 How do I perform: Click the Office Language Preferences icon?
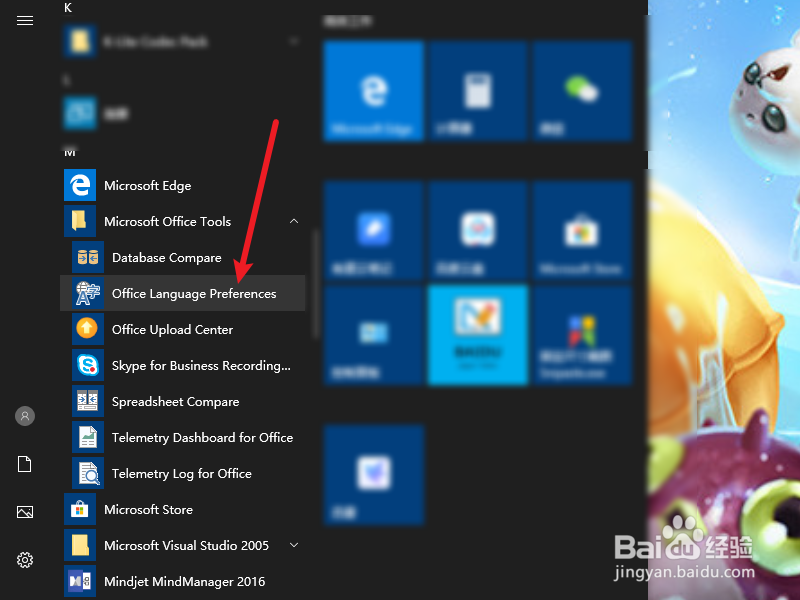[x=88, y=293]
